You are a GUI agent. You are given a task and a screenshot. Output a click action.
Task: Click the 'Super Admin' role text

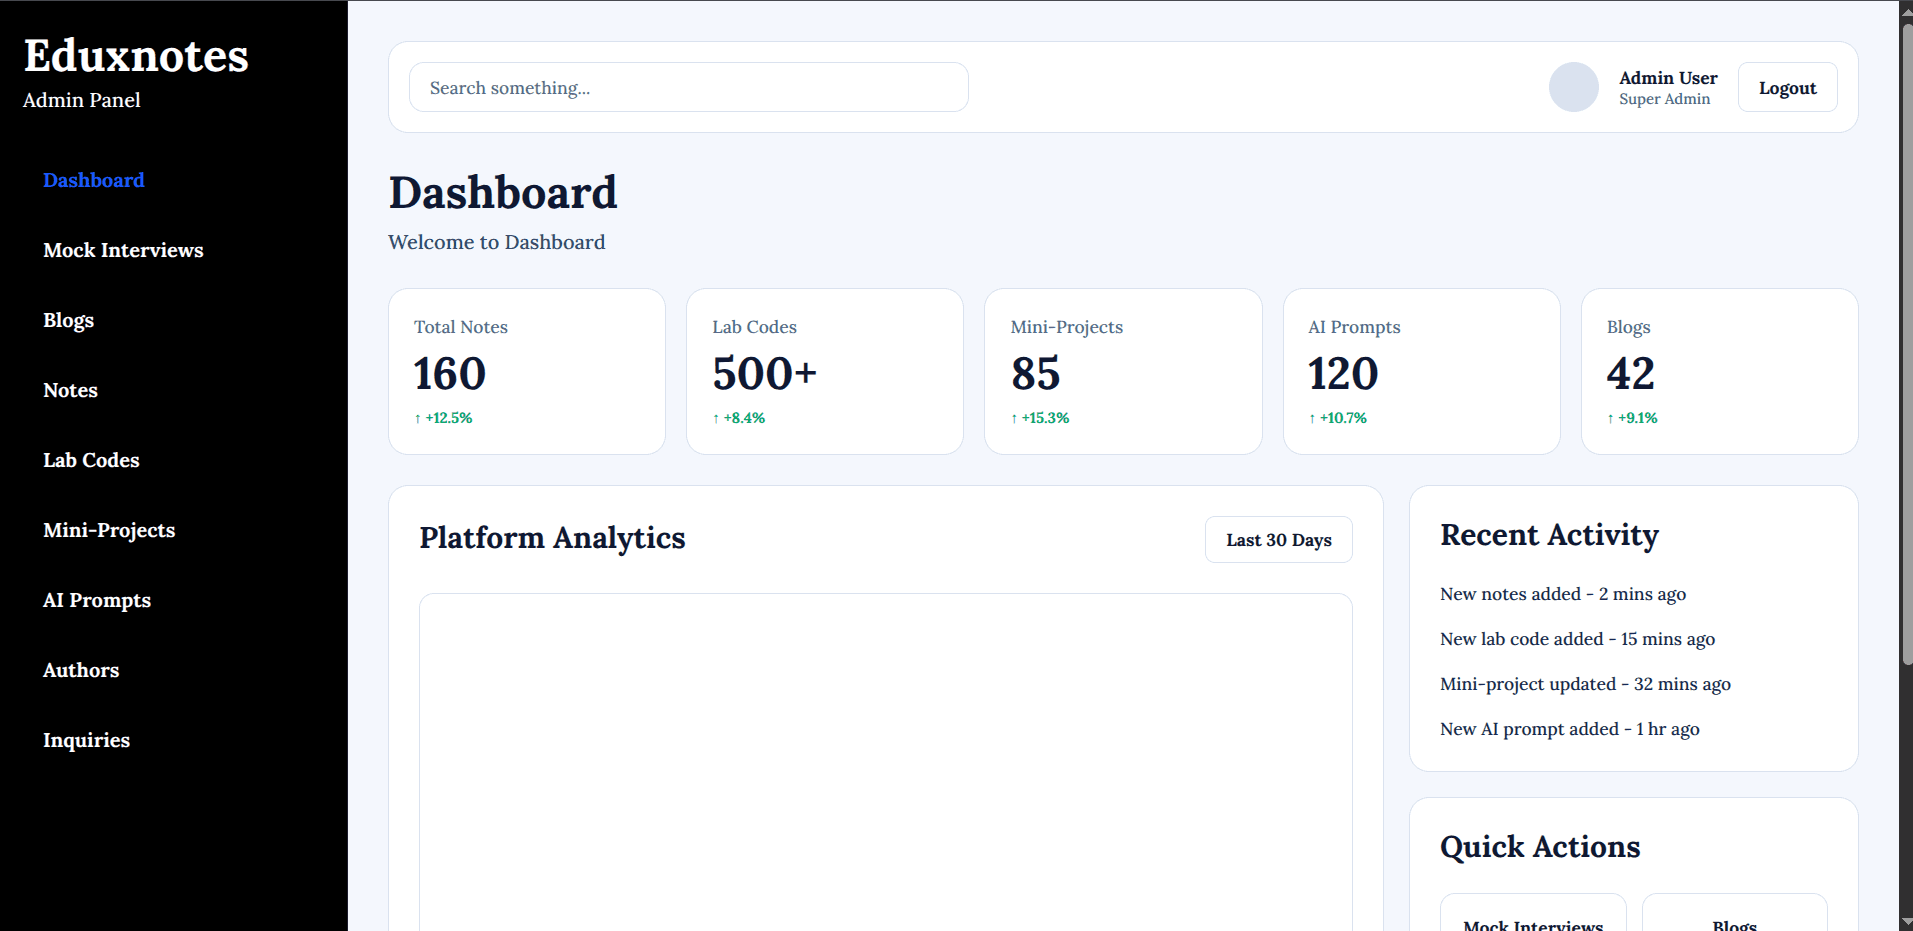(1664, 99)
